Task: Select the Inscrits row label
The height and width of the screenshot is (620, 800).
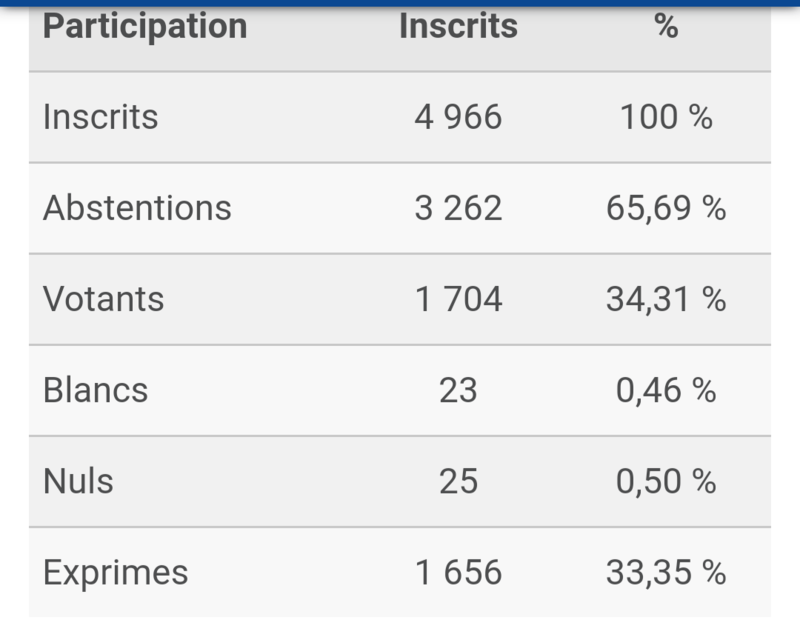Action: [x=101, y=117]
